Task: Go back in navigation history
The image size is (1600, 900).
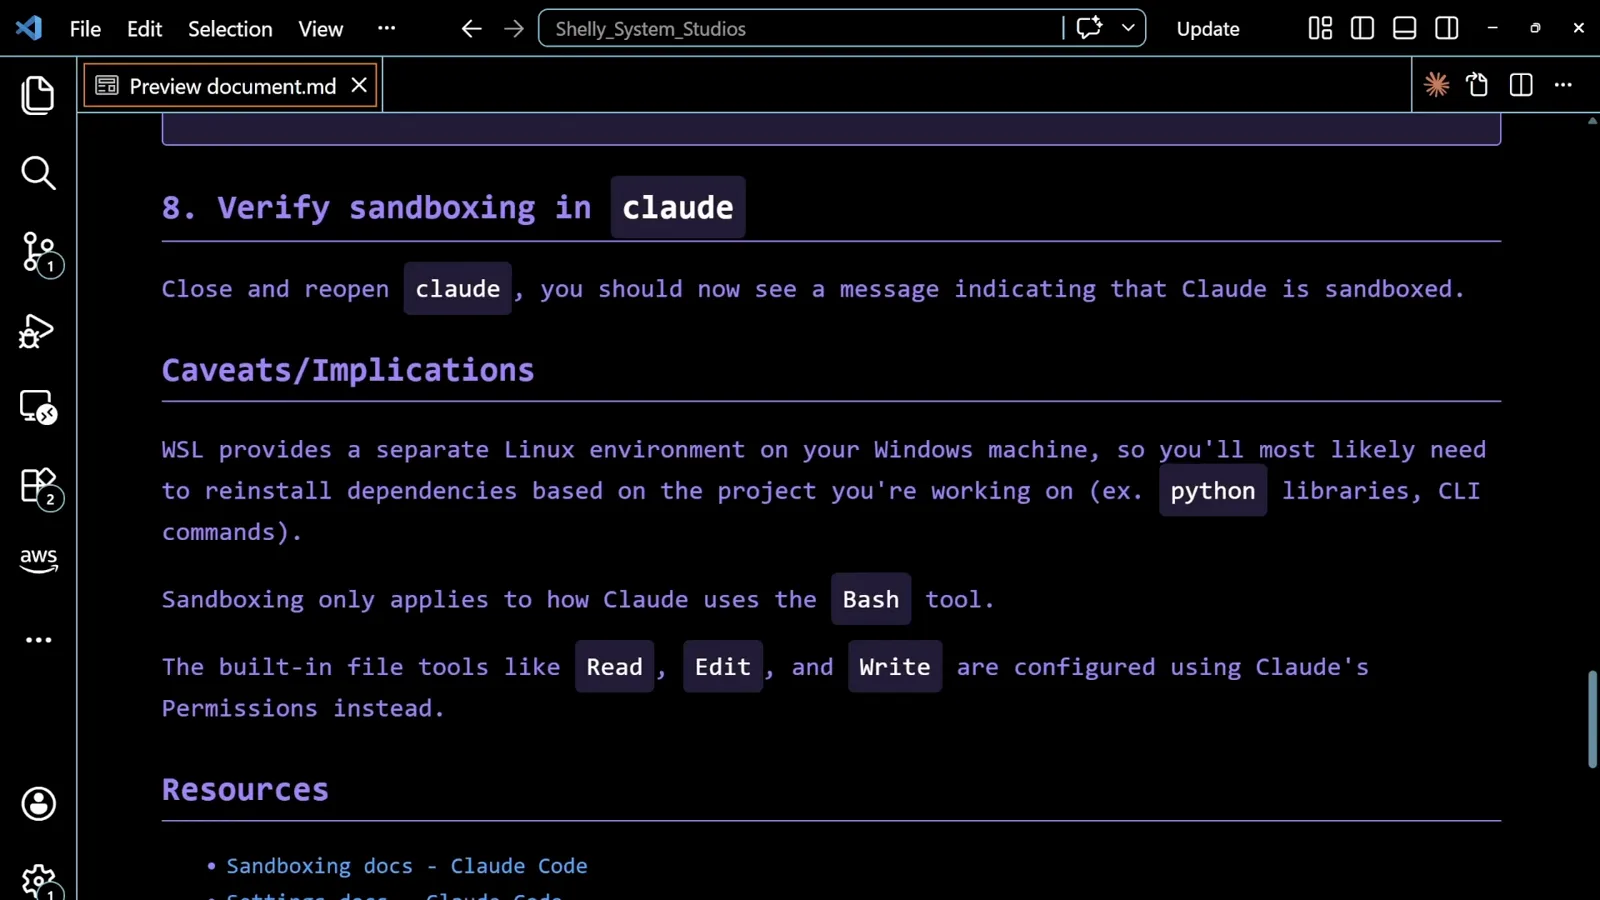Action: 471,29
